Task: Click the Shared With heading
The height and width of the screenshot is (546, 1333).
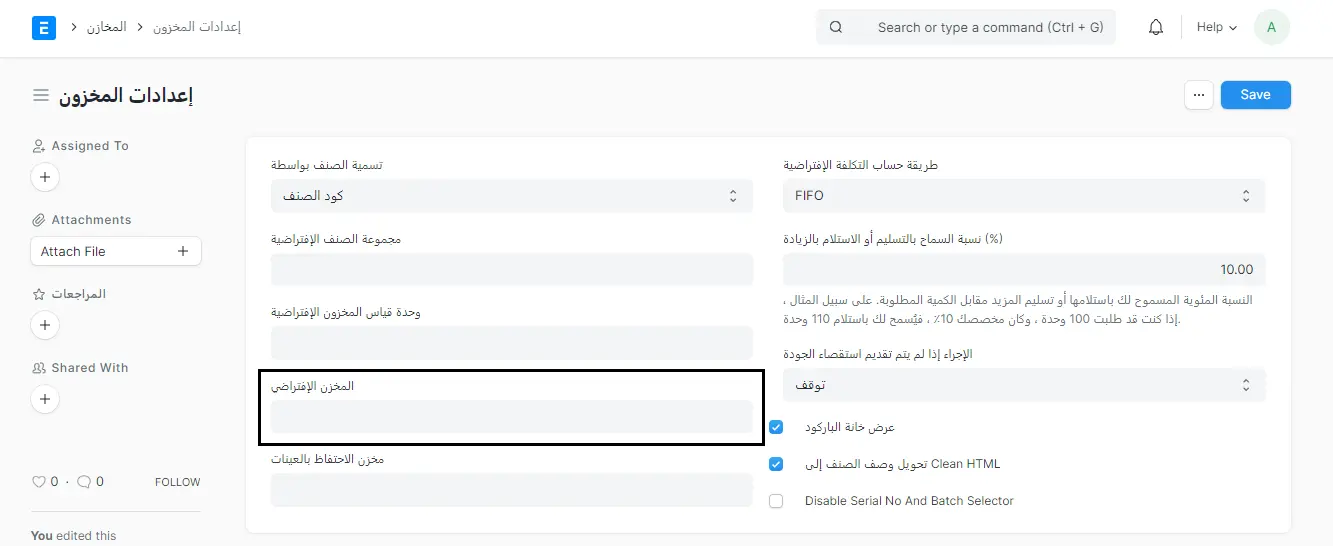Action: (x=90, y=368)
